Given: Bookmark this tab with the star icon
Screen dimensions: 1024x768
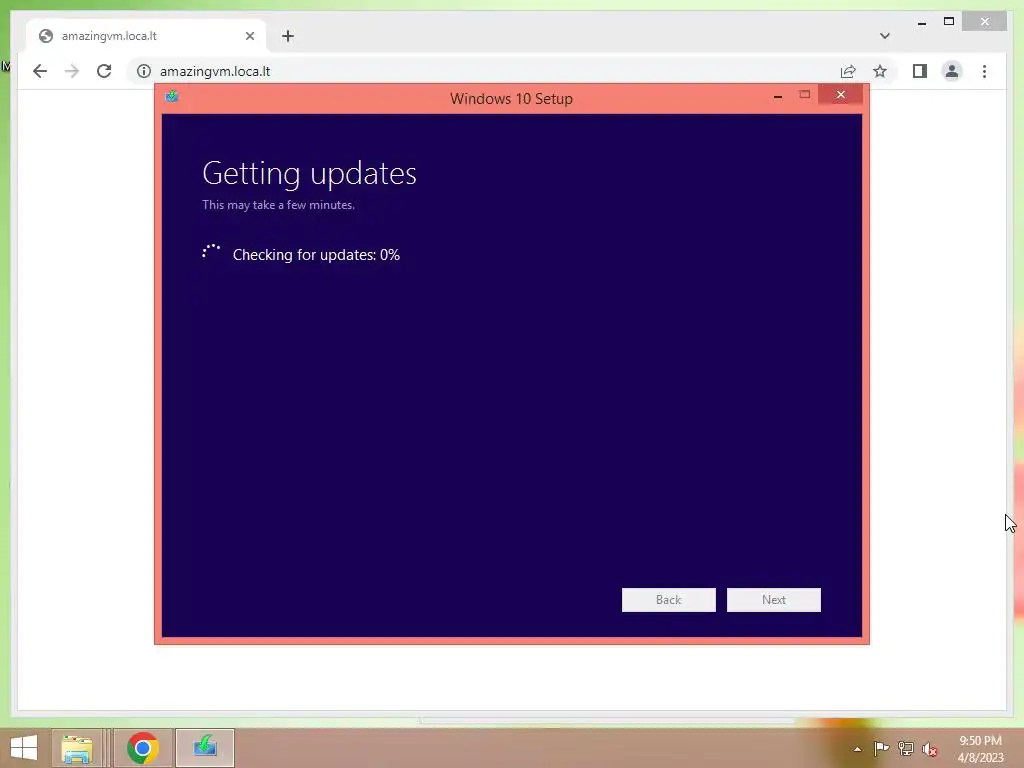Looking at the screenshot, I should point(880,71).
